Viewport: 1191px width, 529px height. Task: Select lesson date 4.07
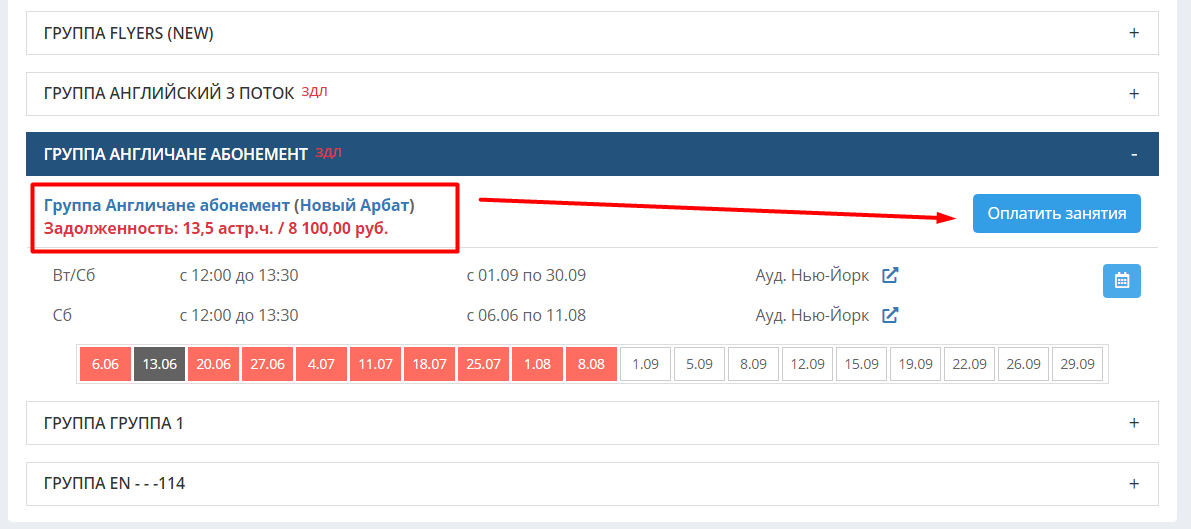(x=321, y=364)
